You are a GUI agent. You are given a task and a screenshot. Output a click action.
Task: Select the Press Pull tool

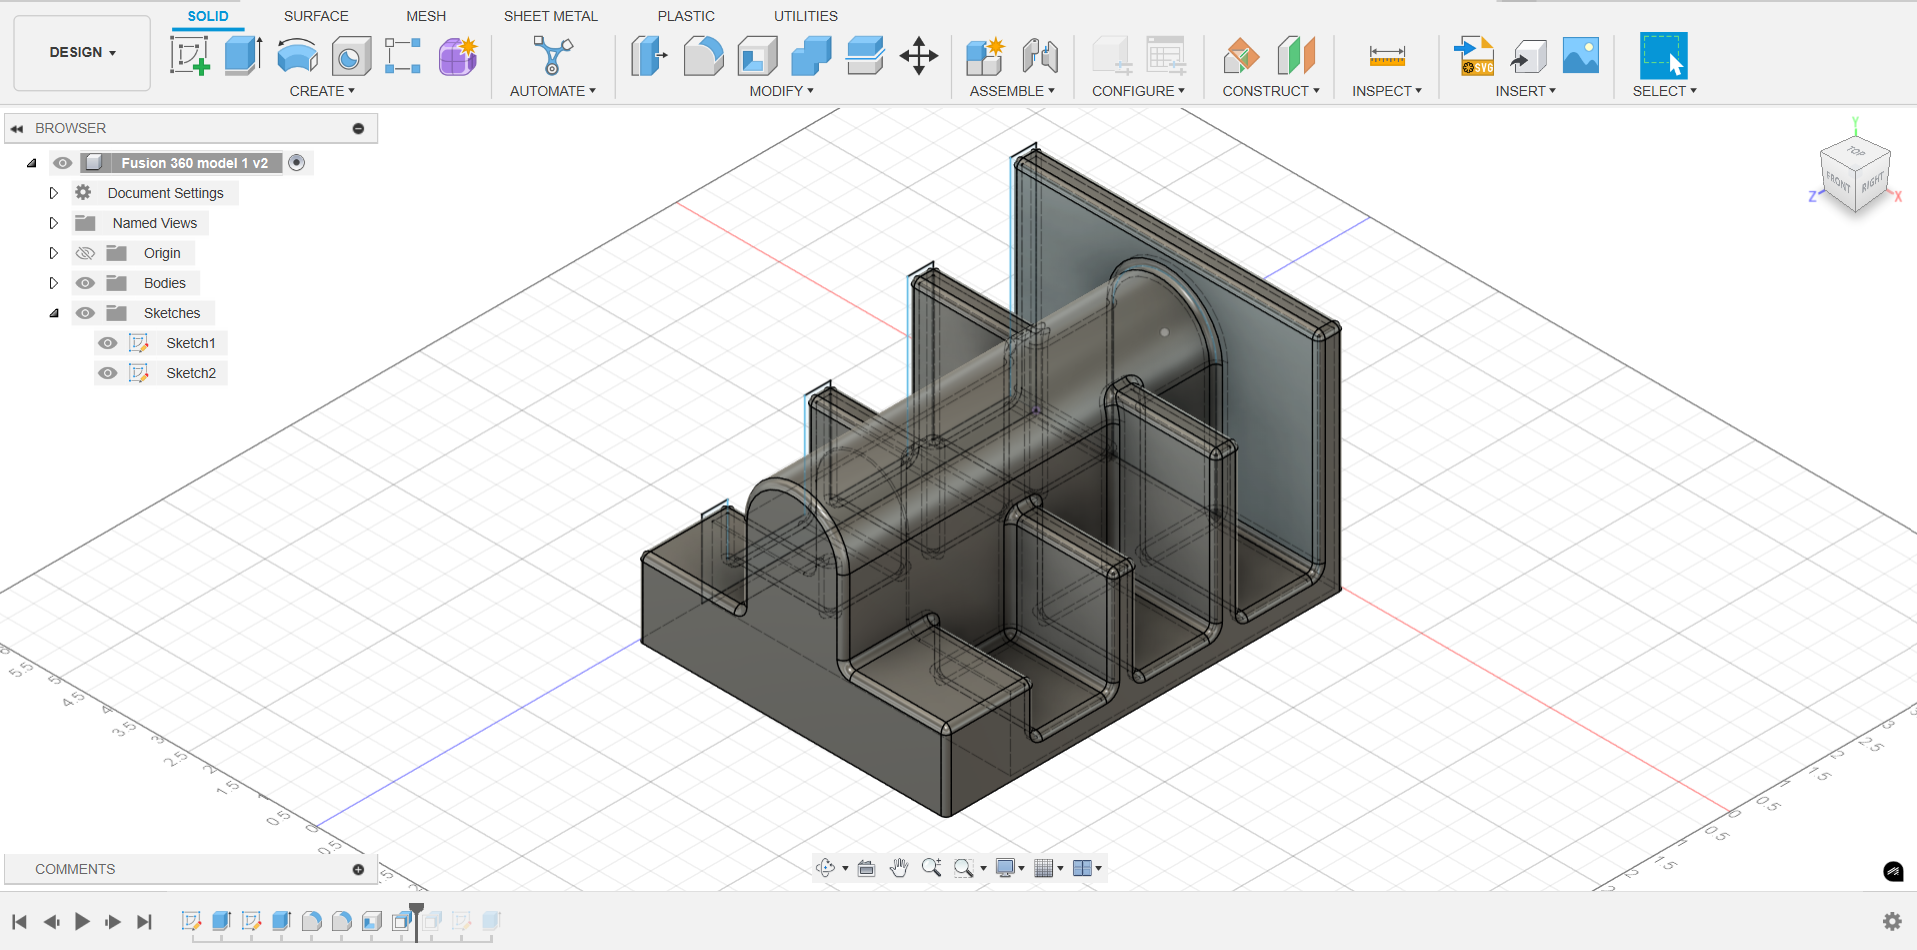649,56
